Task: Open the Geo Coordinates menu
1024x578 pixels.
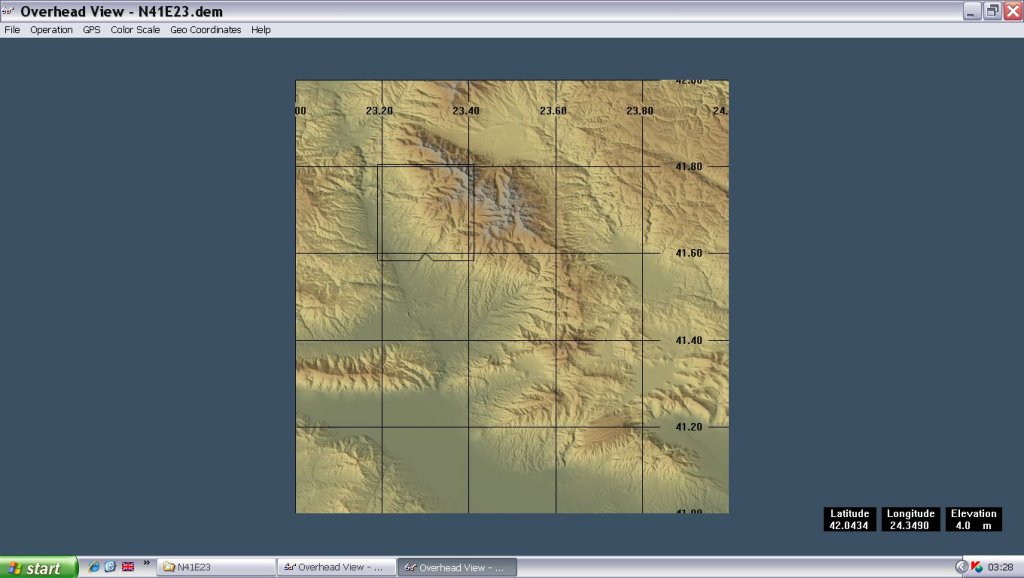Action: (206, 30)
